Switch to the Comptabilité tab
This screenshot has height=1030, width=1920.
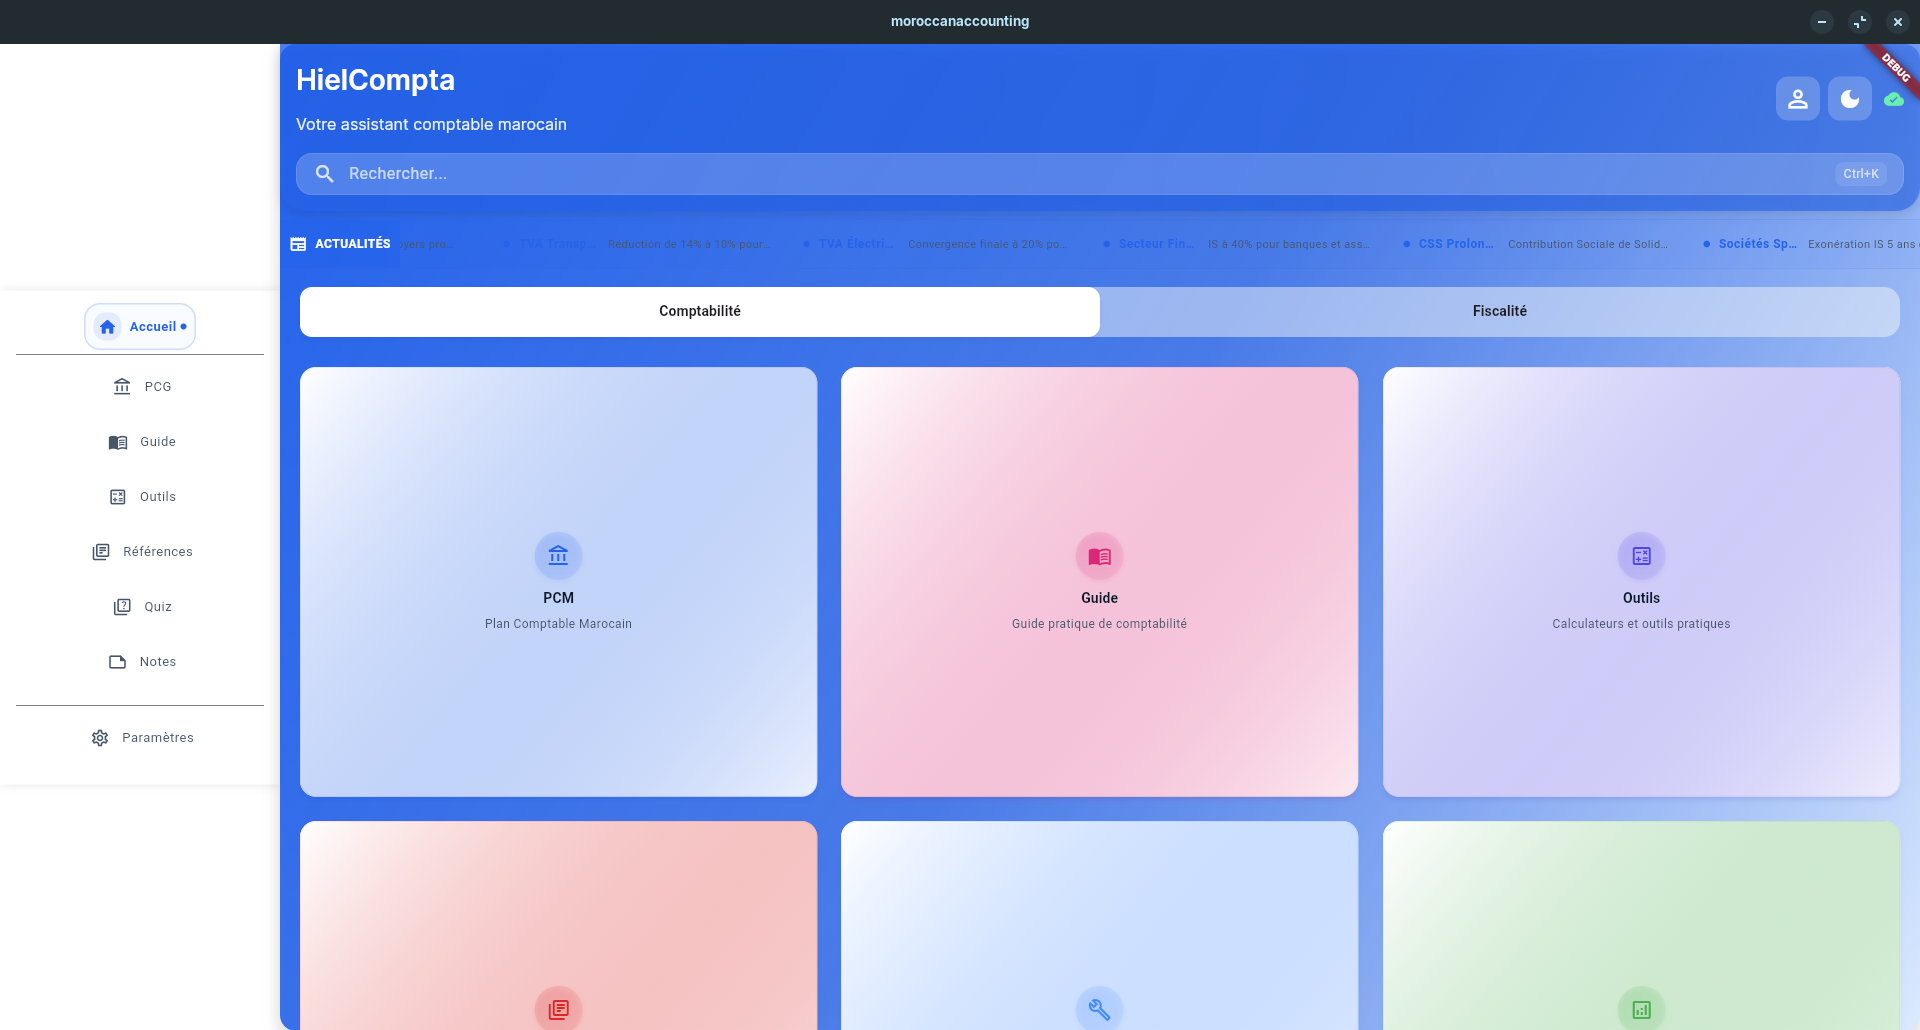[x=700, y=312]
